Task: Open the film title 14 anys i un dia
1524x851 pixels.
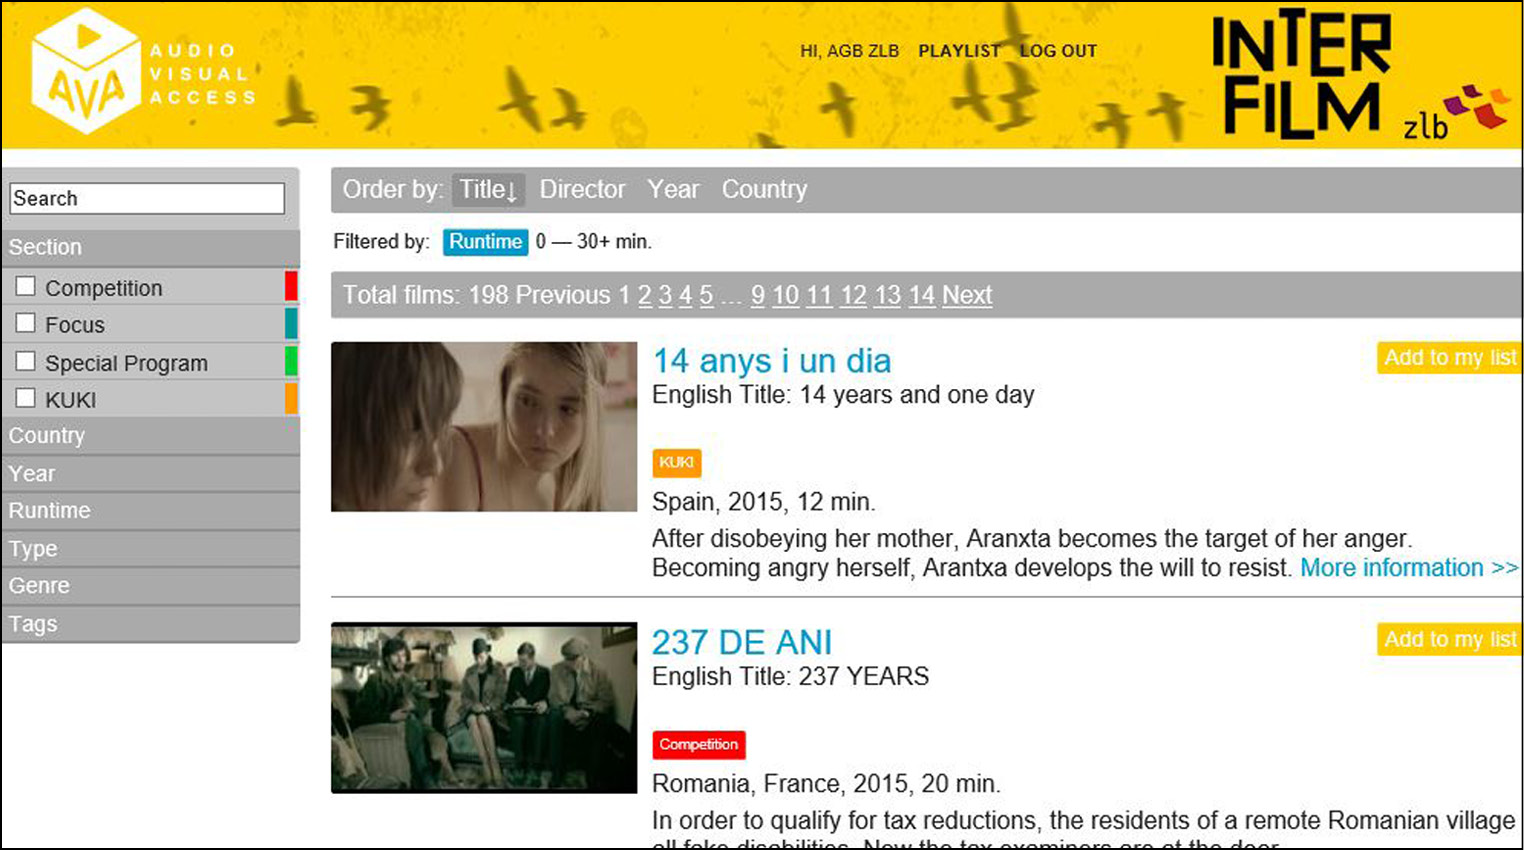Action: point(771,361)
